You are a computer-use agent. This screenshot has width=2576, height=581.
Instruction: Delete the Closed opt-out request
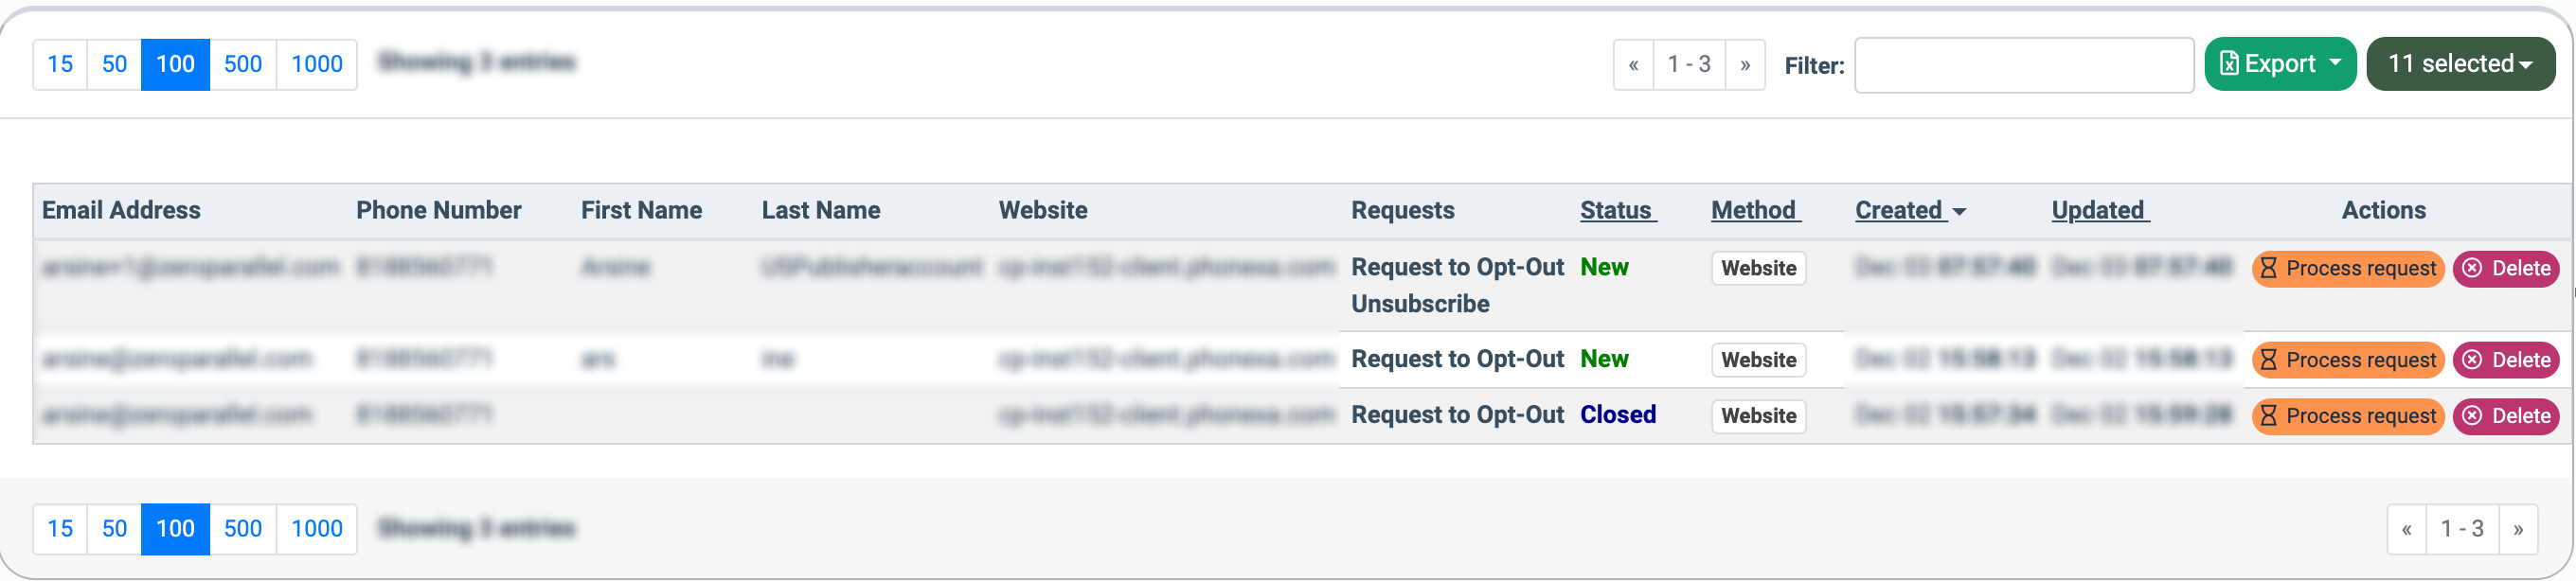tap(2506, 416)
